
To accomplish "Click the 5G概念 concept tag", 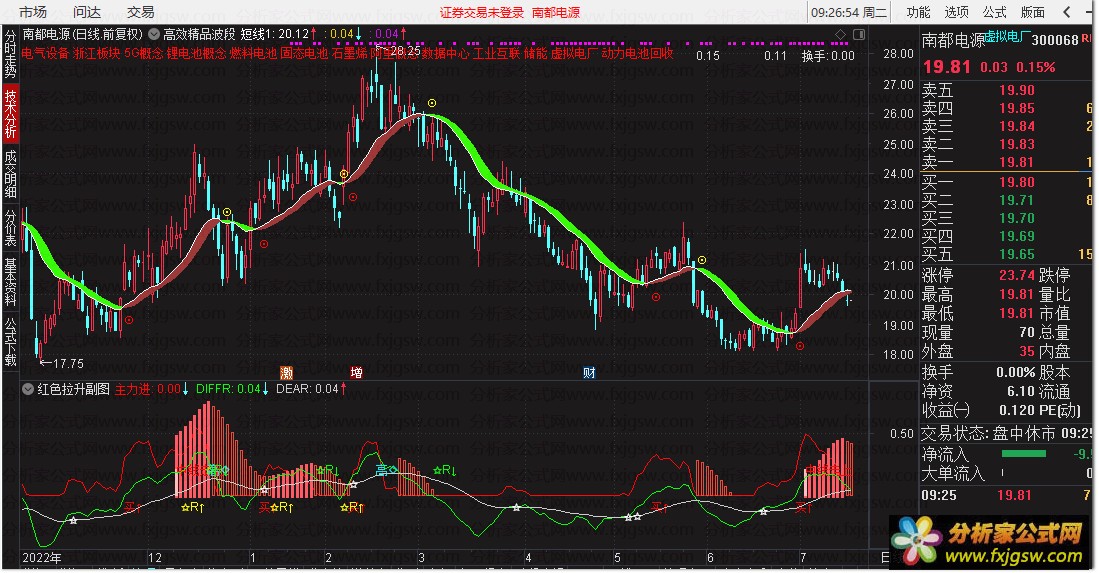I will tap(144, 53).
